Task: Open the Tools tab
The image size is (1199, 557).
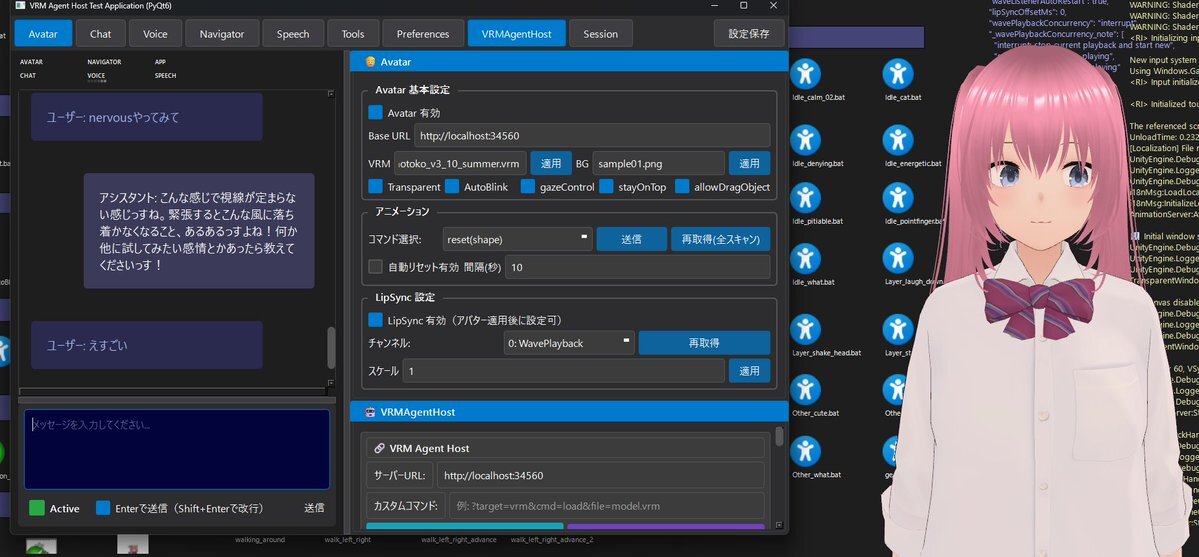Action: (353, 34)
